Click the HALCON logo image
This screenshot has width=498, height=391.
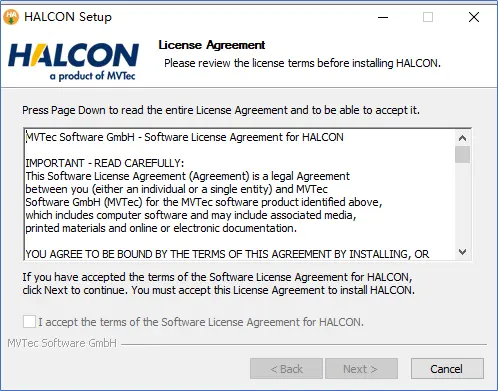pos(73,62)
